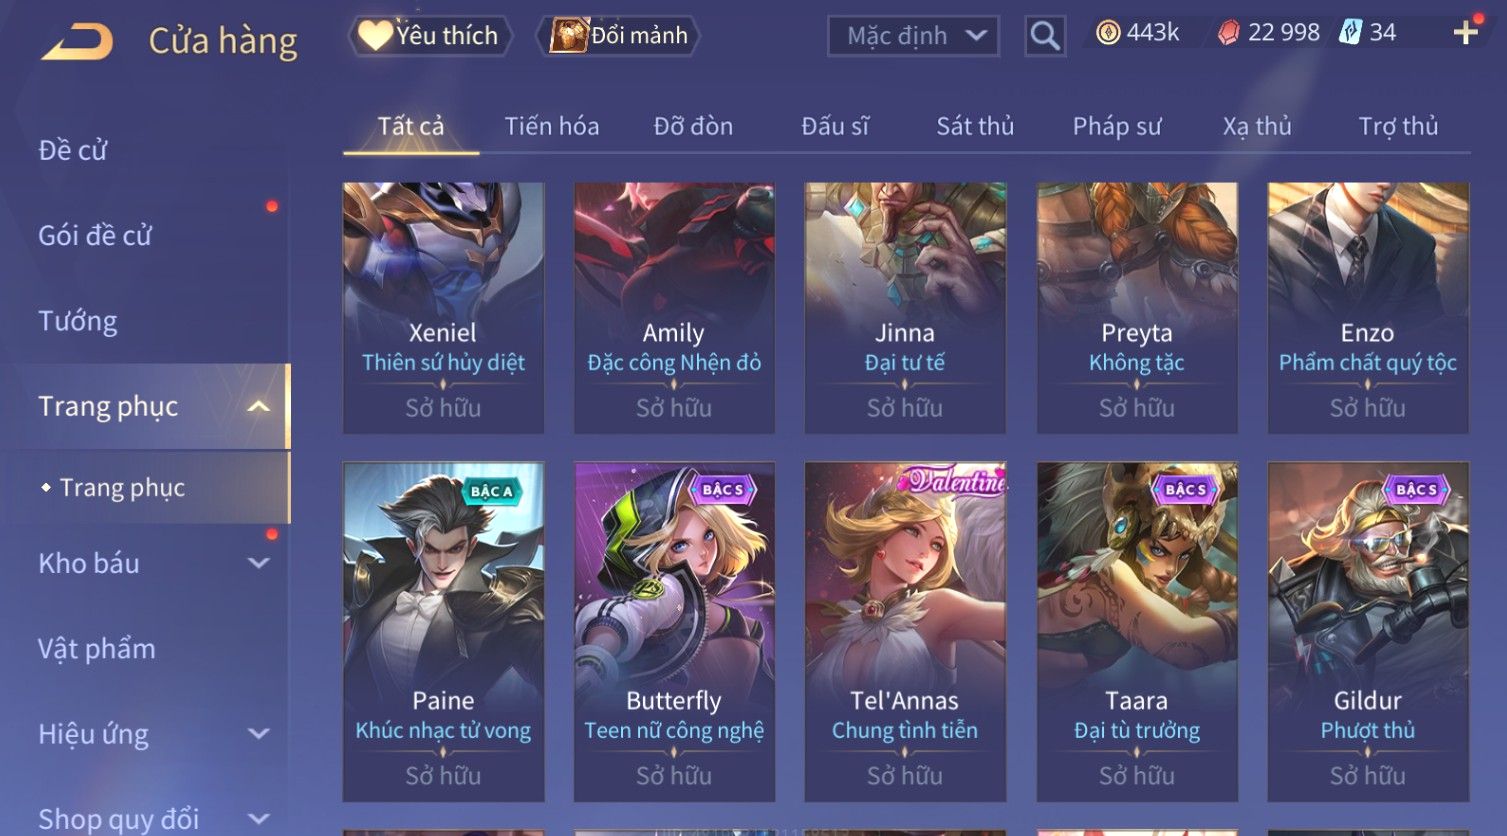Screen dimensions: 1507x836
Task: Open Gói đề cử sidebar item
Action: (95, 236)
